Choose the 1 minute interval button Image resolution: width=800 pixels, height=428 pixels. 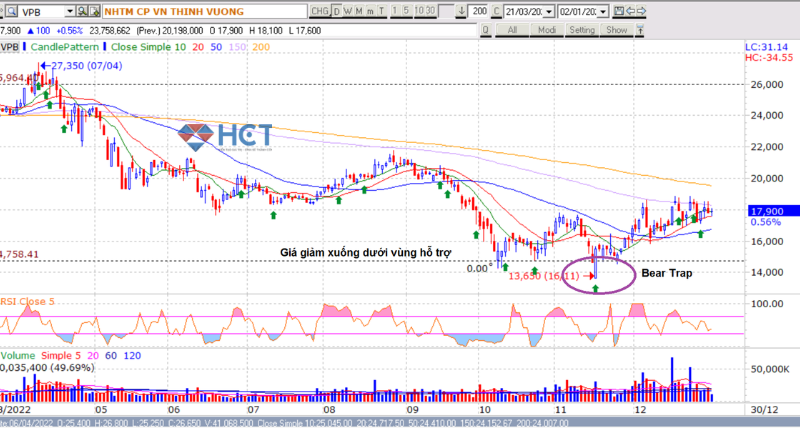[395, 11]
